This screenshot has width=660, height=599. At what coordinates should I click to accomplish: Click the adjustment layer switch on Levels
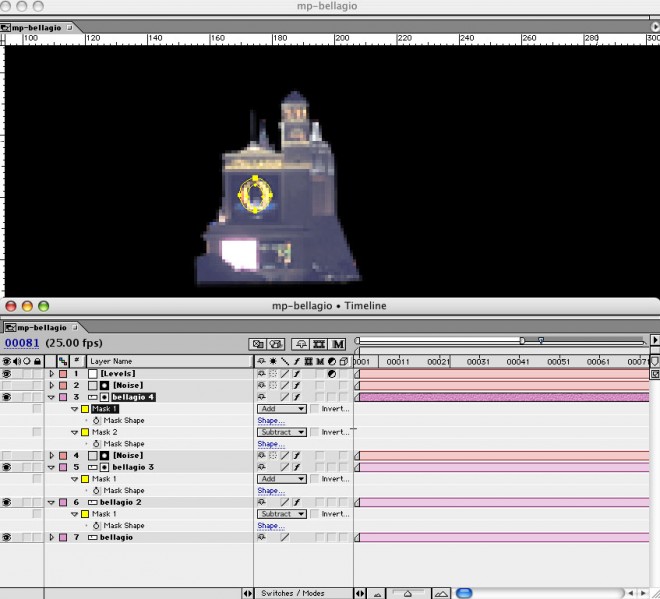pyautogui.click(x=332, y=374)
